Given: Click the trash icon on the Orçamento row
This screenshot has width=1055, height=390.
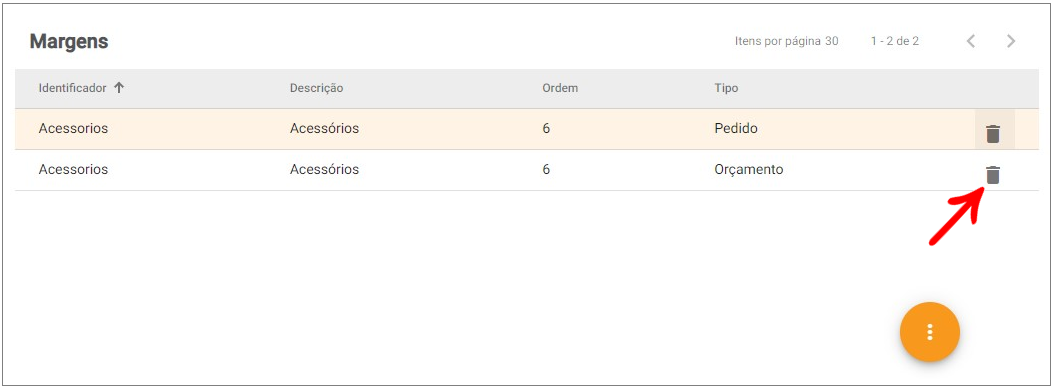Looking at the screenshot, I should (x=993, y=175).
